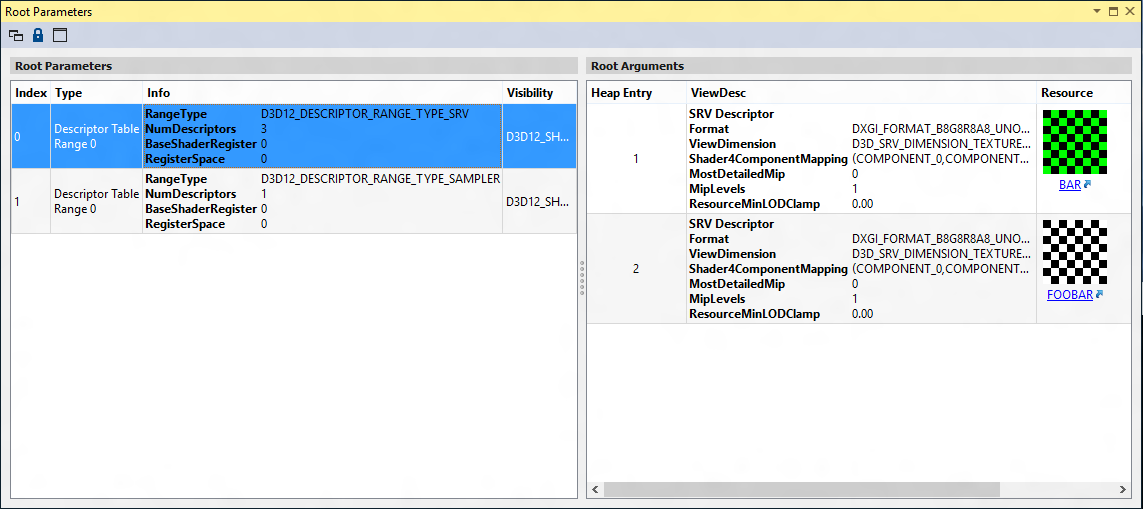The image size is (1143, 509).
Task: Click the Heap Entry column header
Action: (x=622, y=93)
